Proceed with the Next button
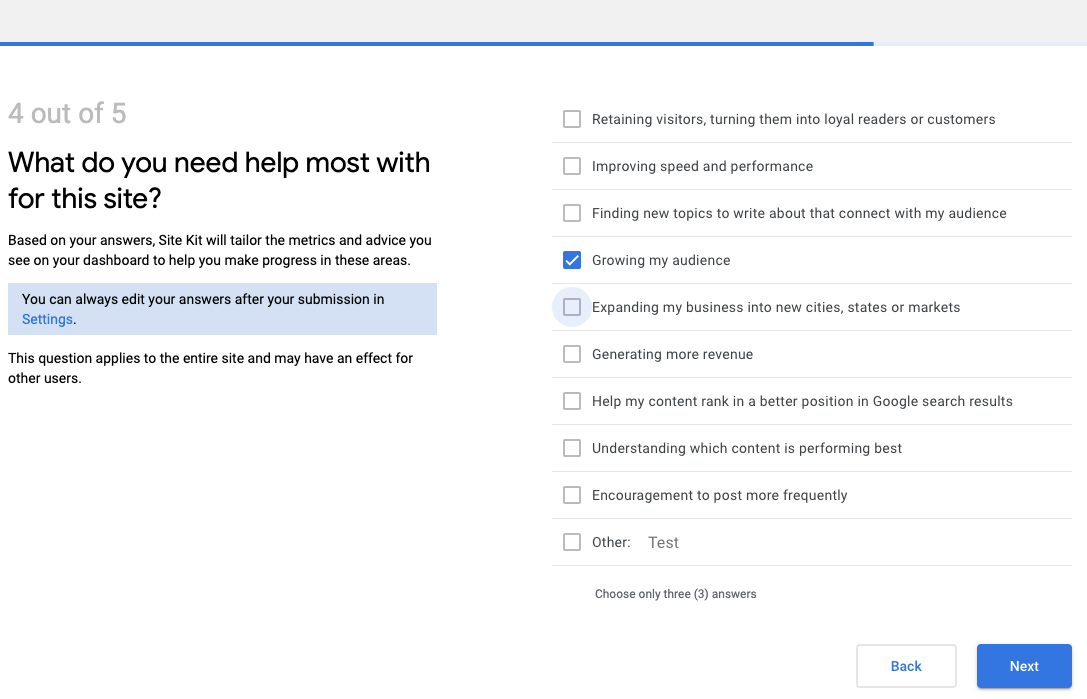Screen dimensions: 1087x699 pos(1024,666)
